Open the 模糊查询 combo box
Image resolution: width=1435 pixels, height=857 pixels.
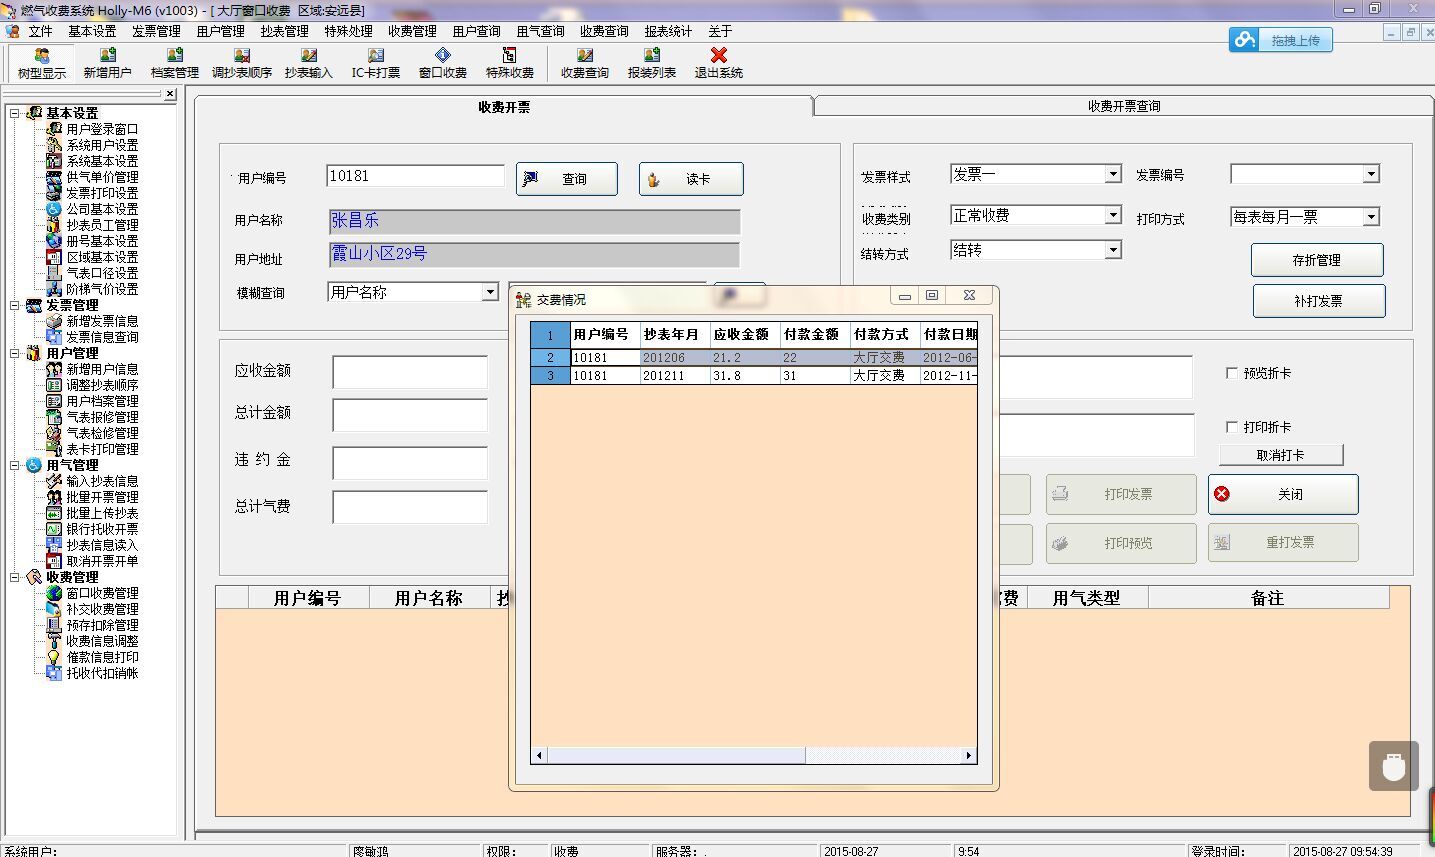[x=490, y=292]
